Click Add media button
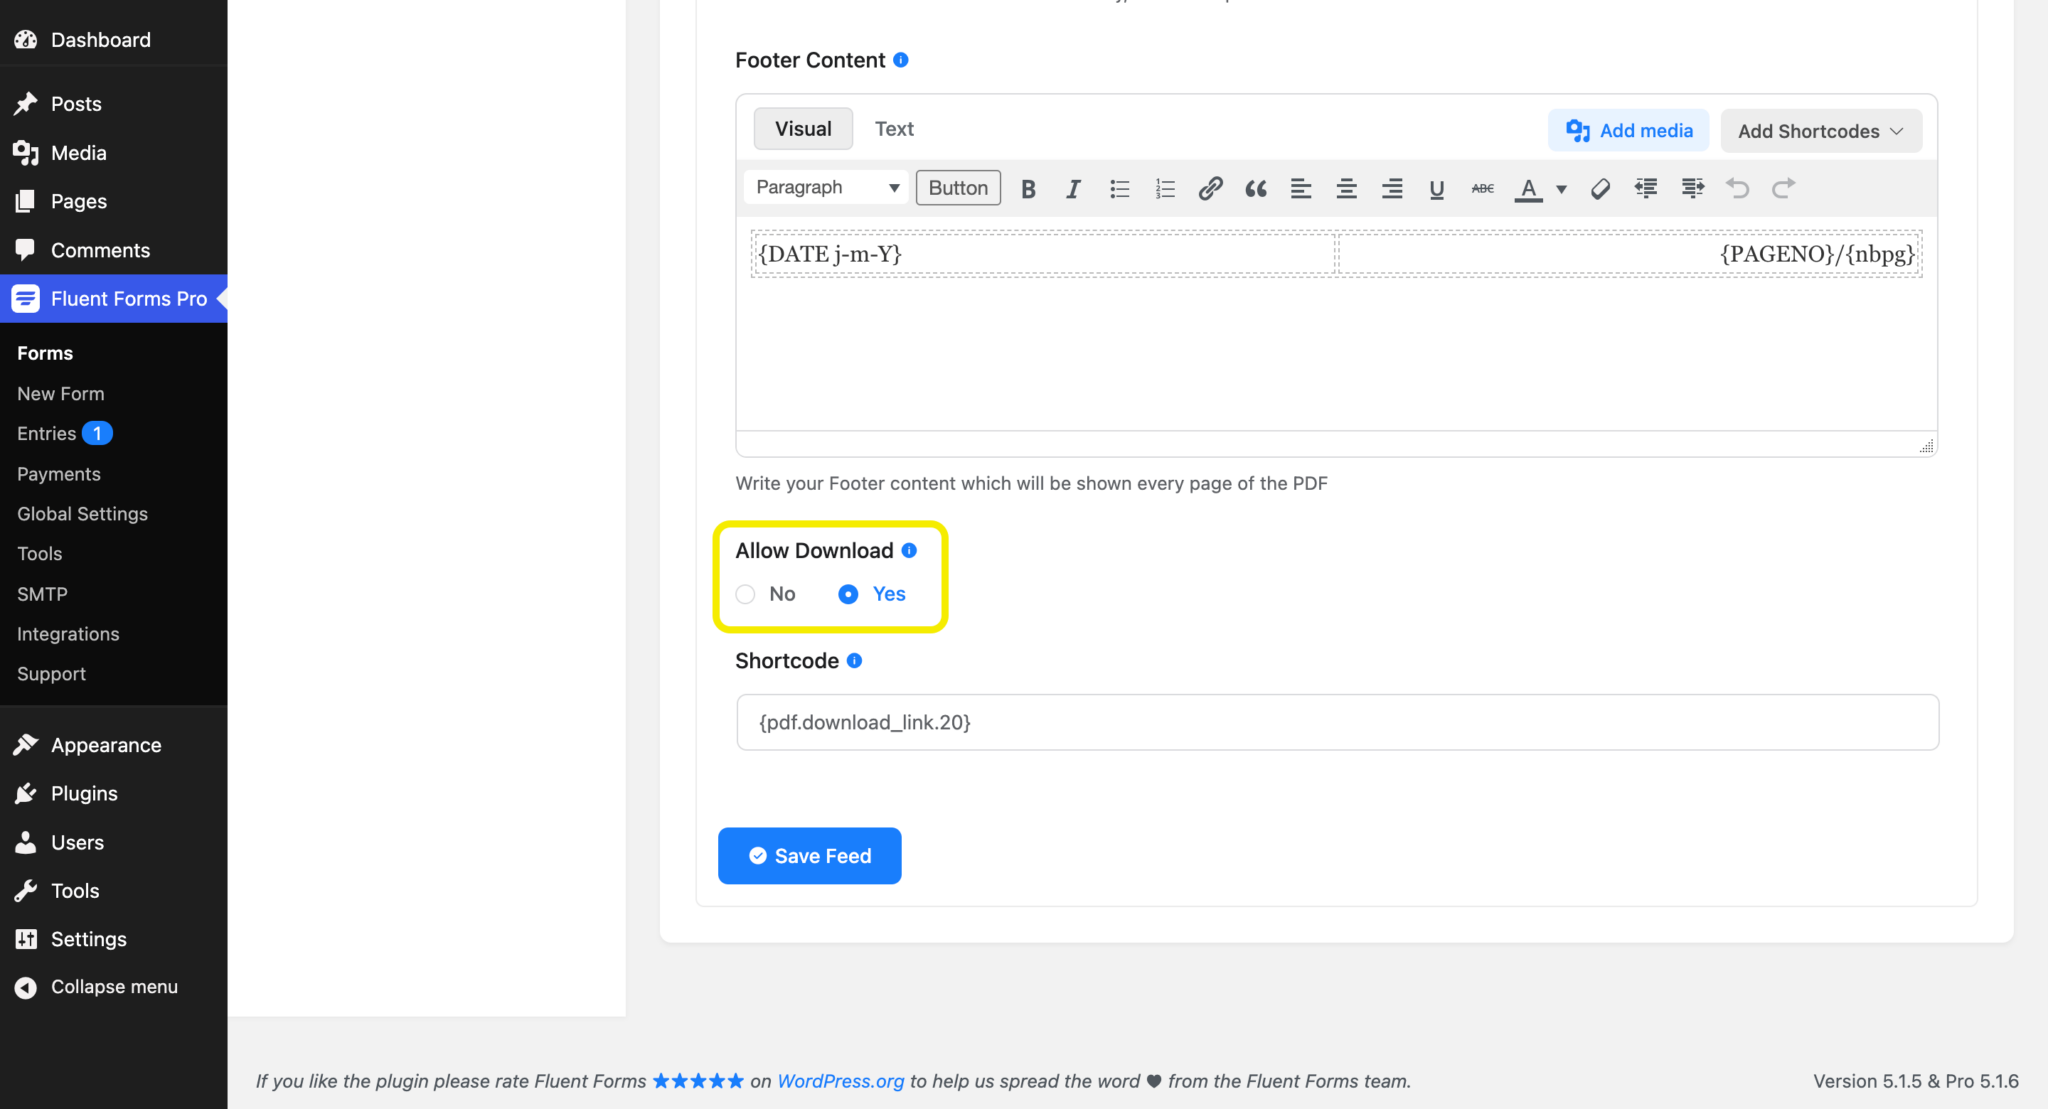The image size is (2048, 1109). point(1629,131)
